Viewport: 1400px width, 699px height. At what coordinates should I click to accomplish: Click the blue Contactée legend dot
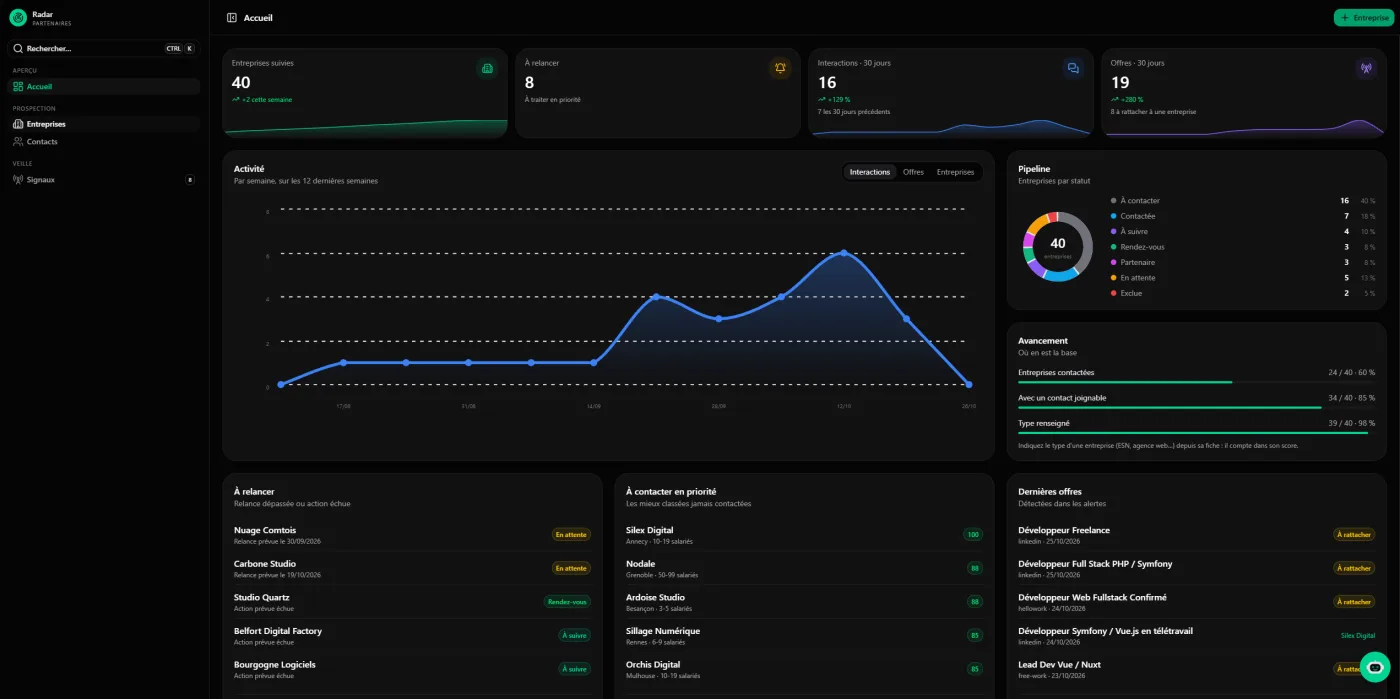pyautogui.click(x=1114, y=216)
